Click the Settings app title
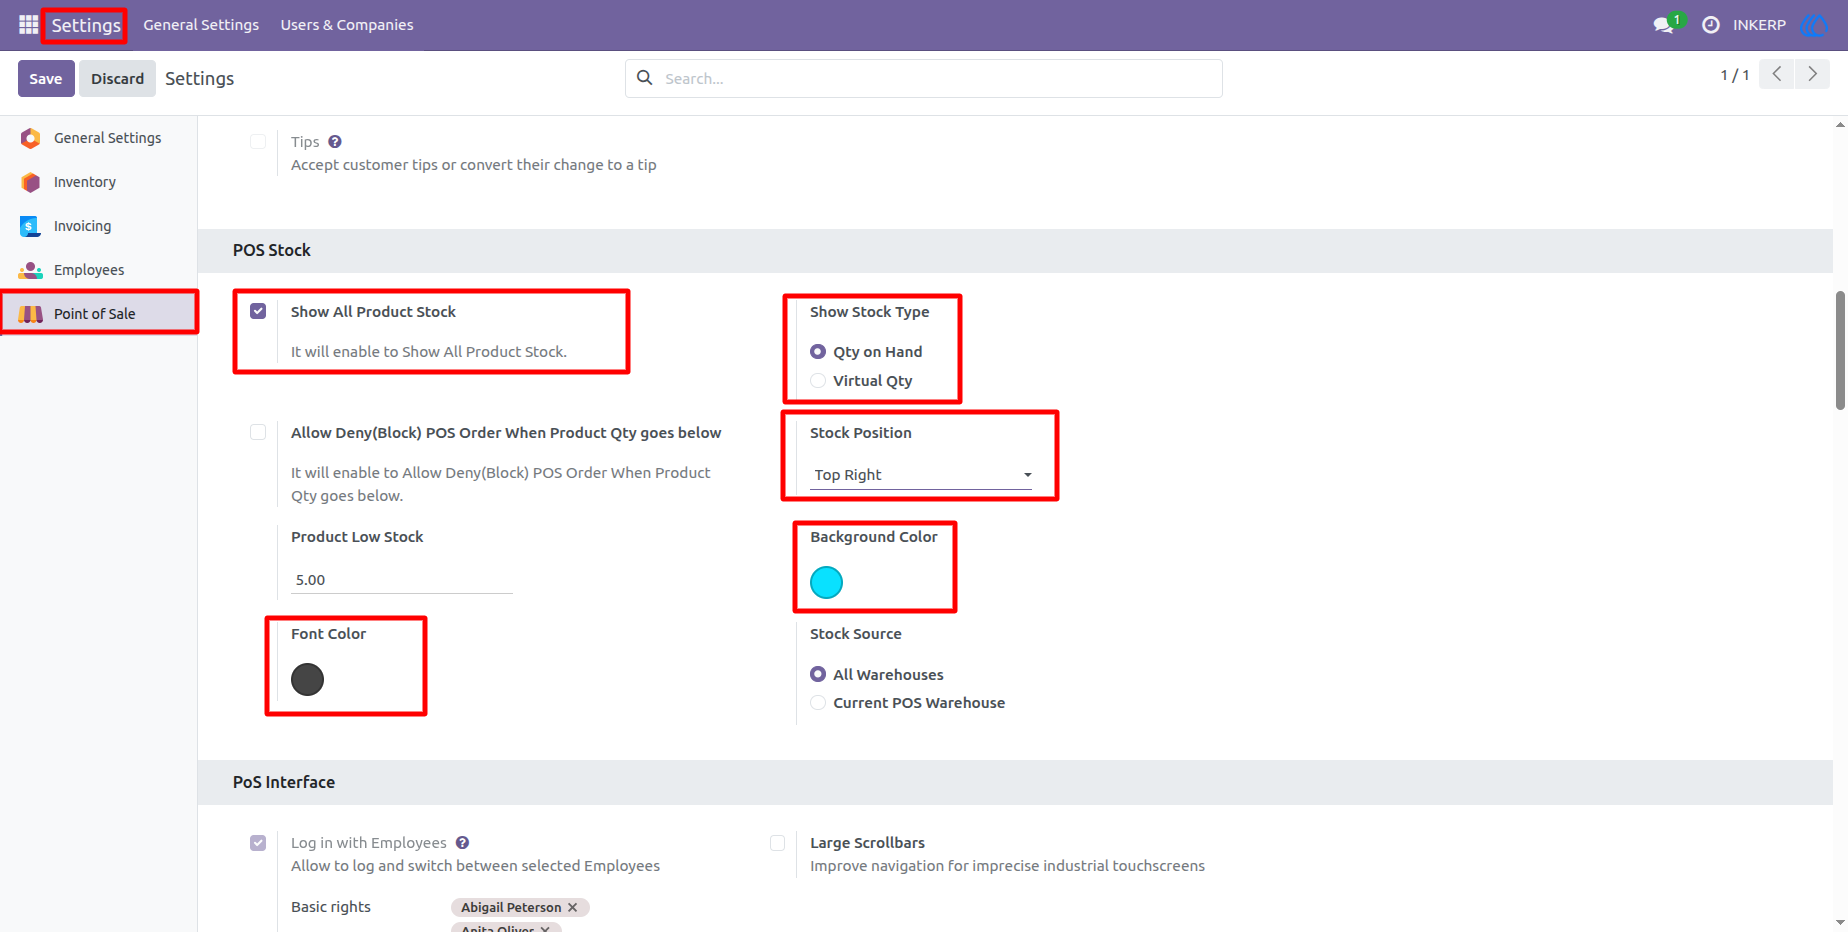The image size is (1848, 932). pos(86,25)
